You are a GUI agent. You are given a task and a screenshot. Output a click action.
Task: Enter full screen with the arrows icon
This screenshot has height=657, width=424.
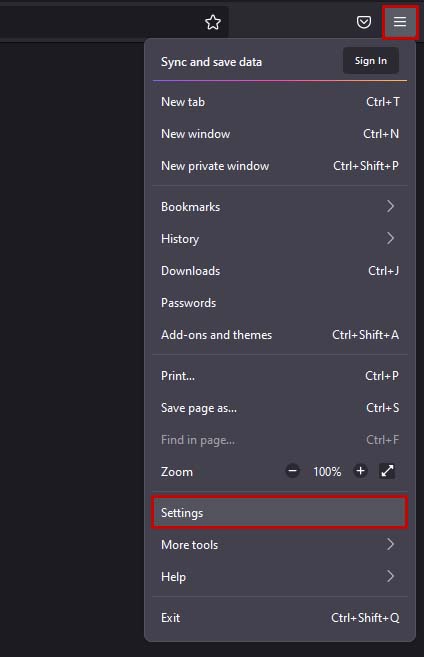pos(387,471)
